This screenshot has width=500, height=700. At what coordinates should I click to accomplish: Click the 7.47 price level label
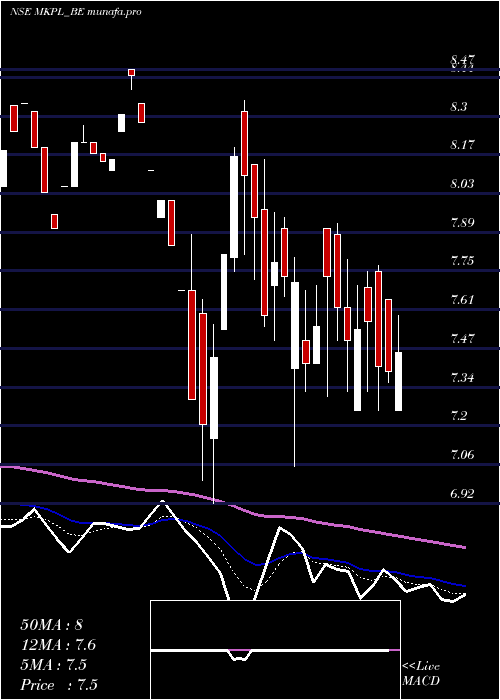point(462,339)
